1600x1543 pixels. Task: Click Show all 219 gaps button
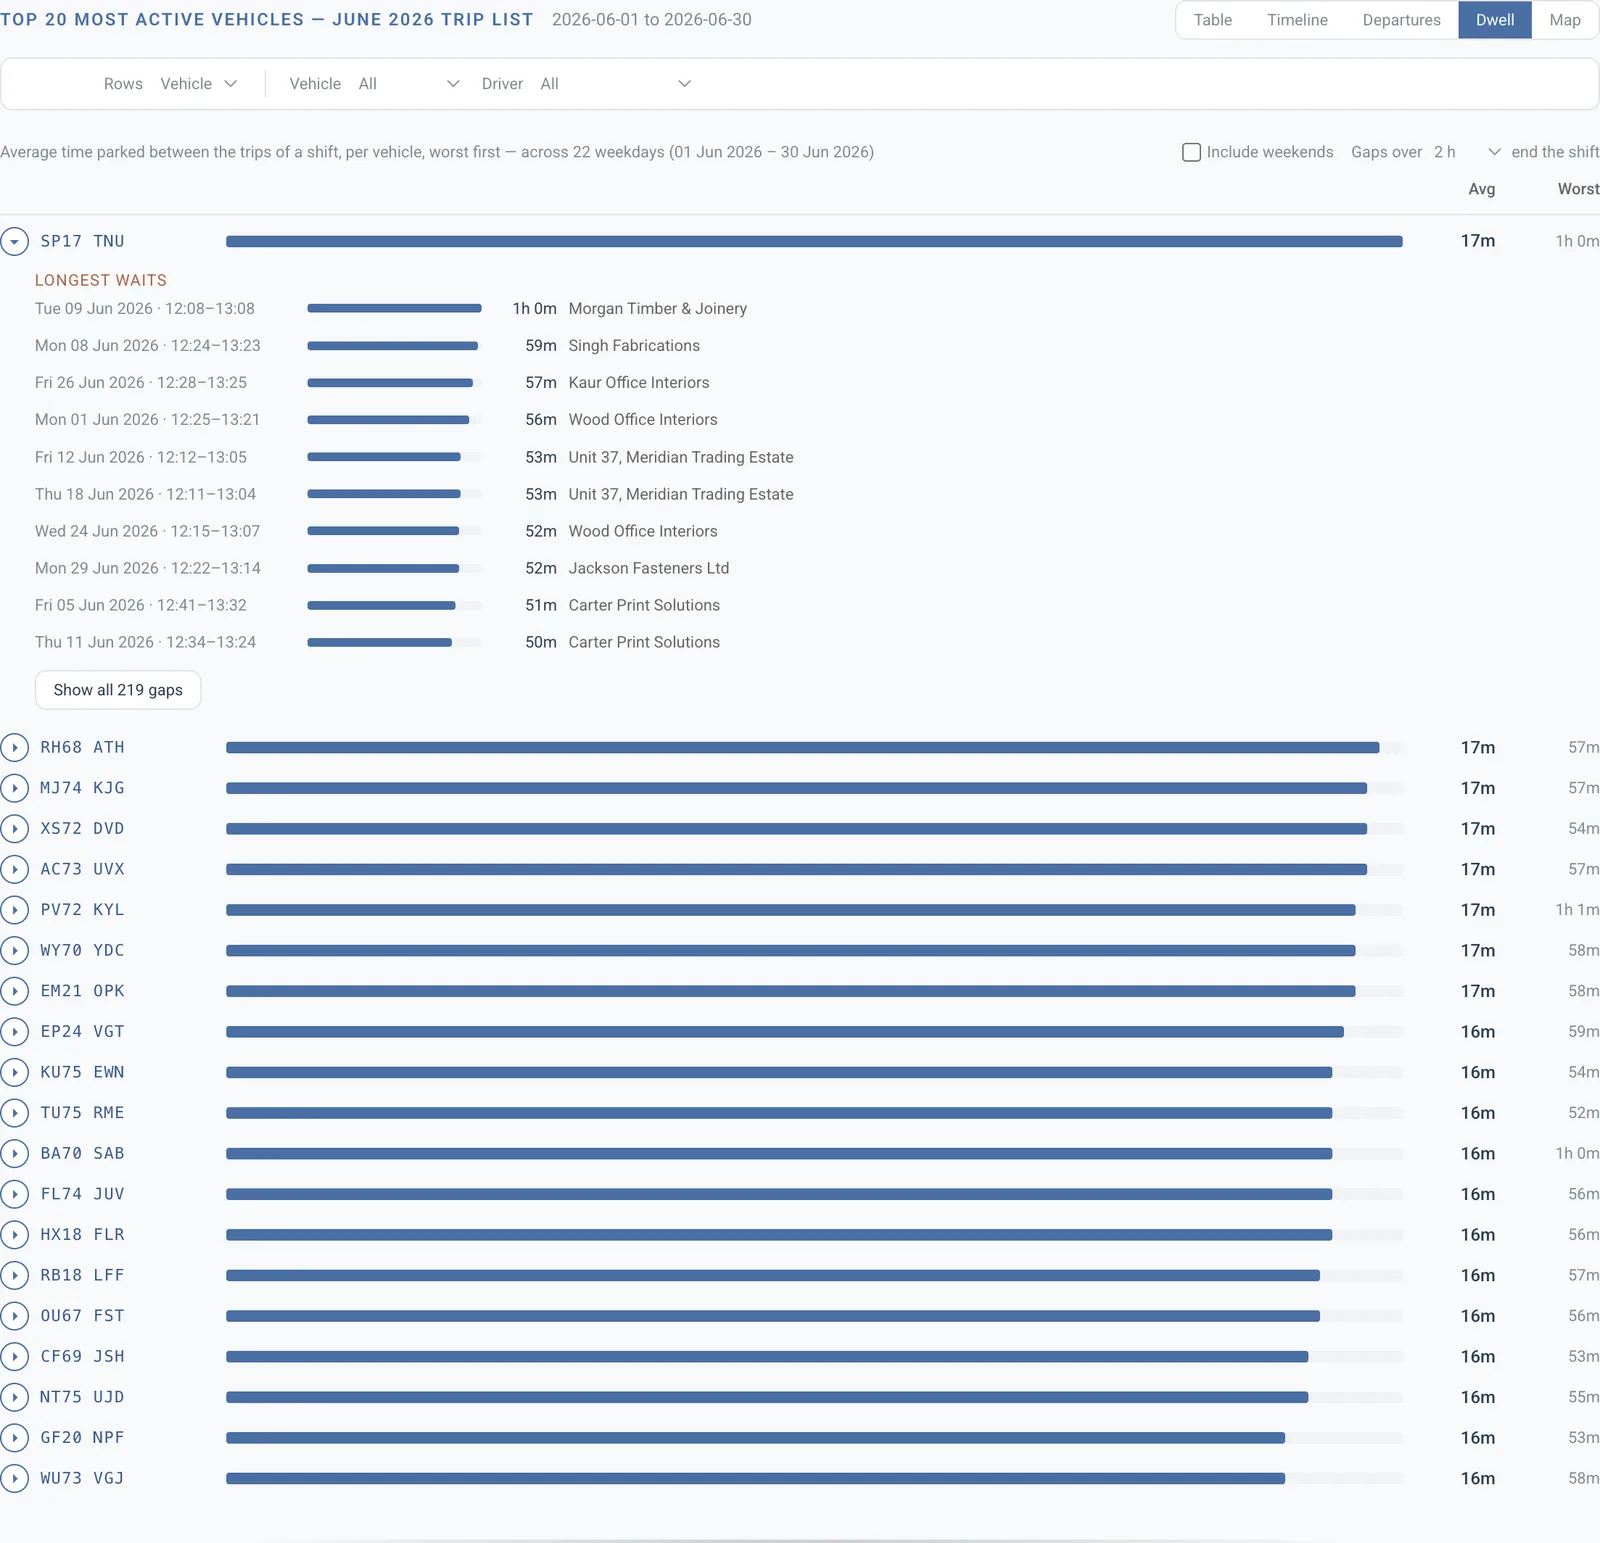click(x=118, y=690)
